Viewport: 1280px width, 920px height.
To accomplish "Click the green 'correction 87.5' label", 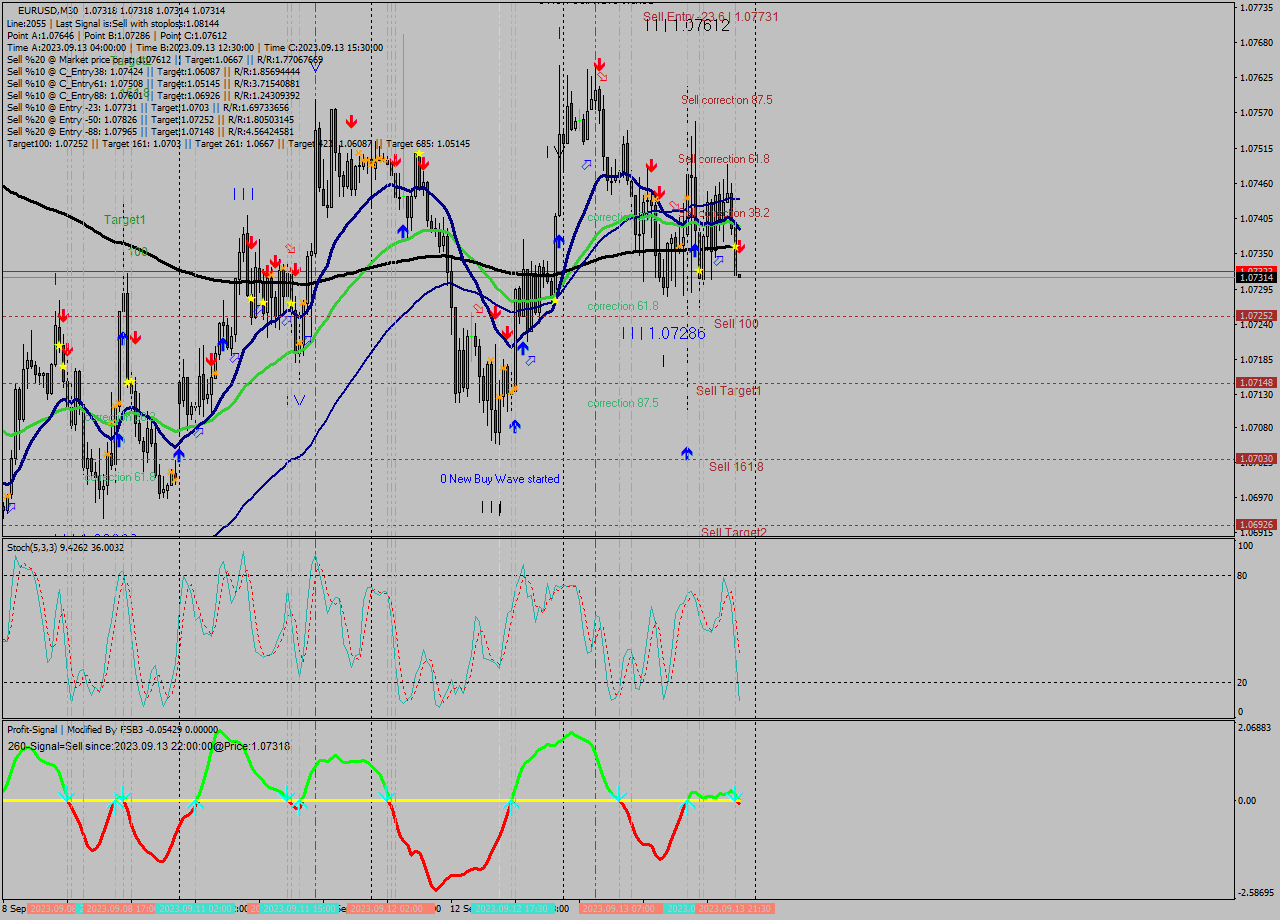I will pyautogui.click(x=623, y=403).
